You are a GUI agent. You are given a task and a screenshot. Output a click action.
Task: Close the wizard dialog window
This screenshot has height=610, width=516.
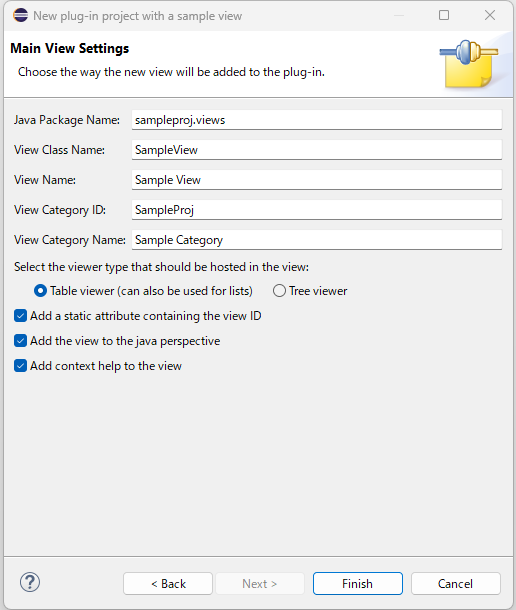490,15
